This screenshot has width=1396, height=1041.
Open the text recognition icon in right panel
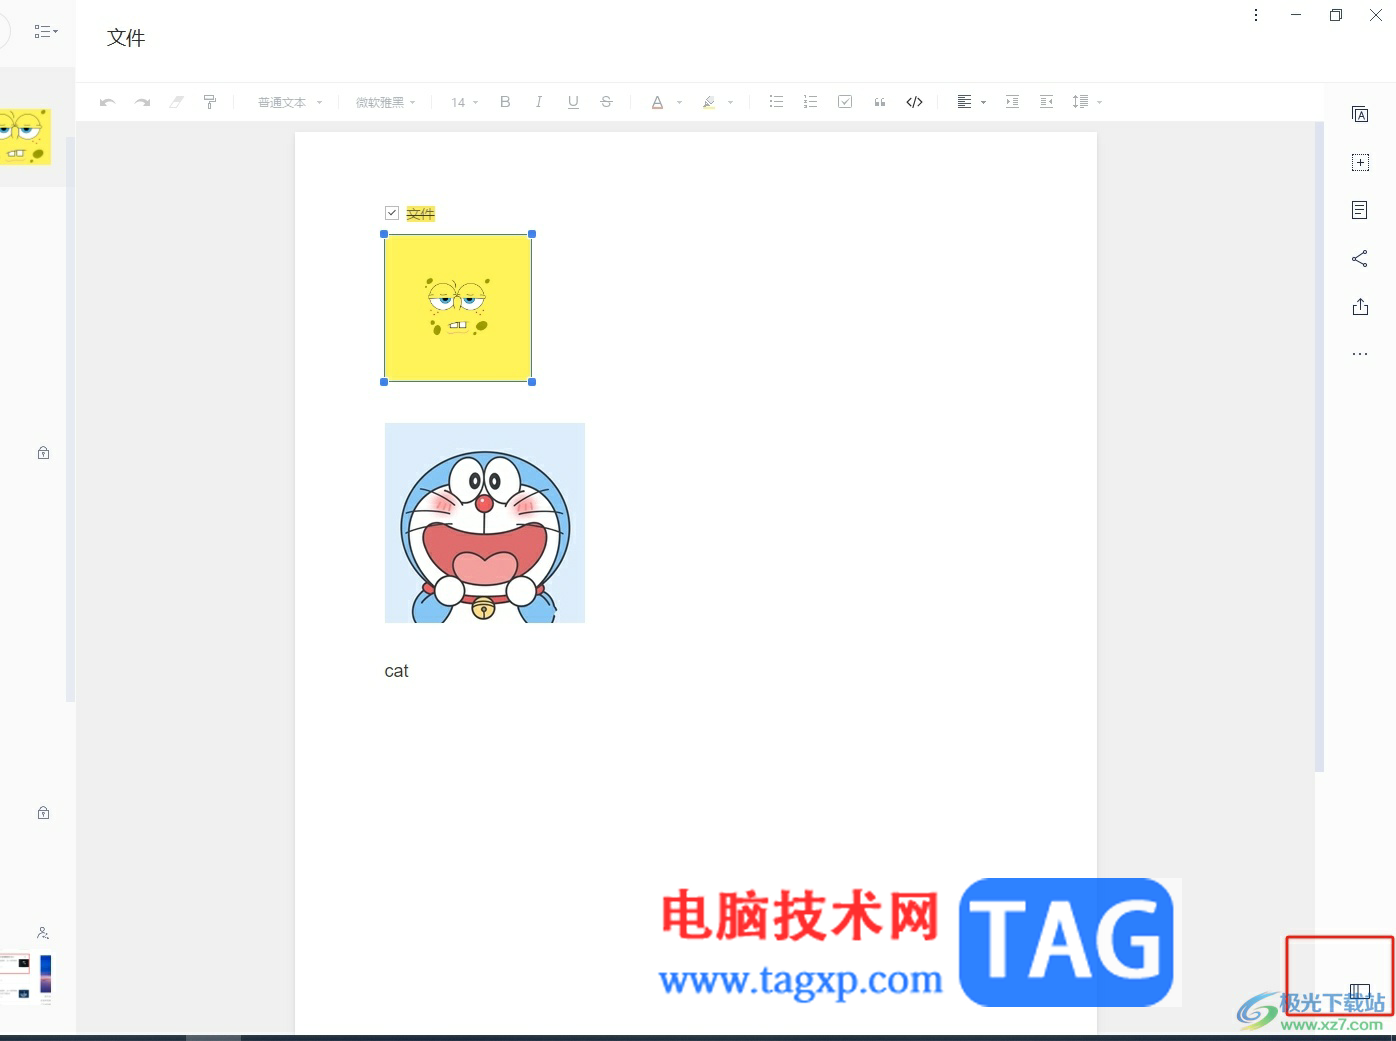click(x=1360, y=114)
